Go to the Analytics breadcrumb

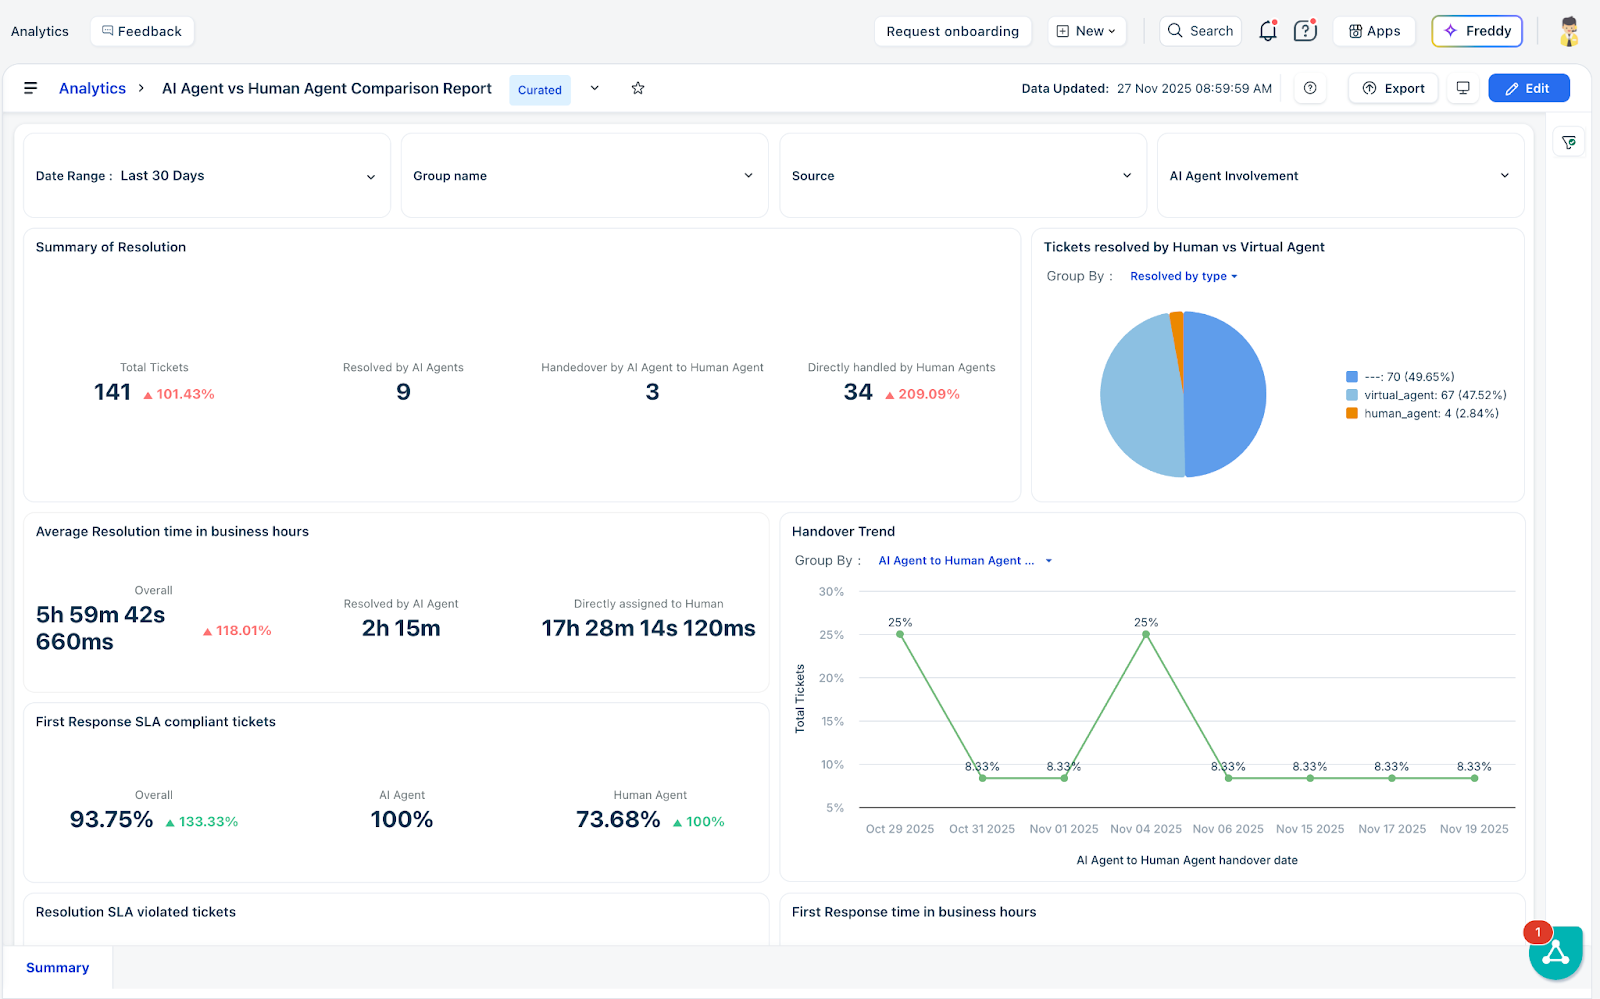[x=92, y=88]
